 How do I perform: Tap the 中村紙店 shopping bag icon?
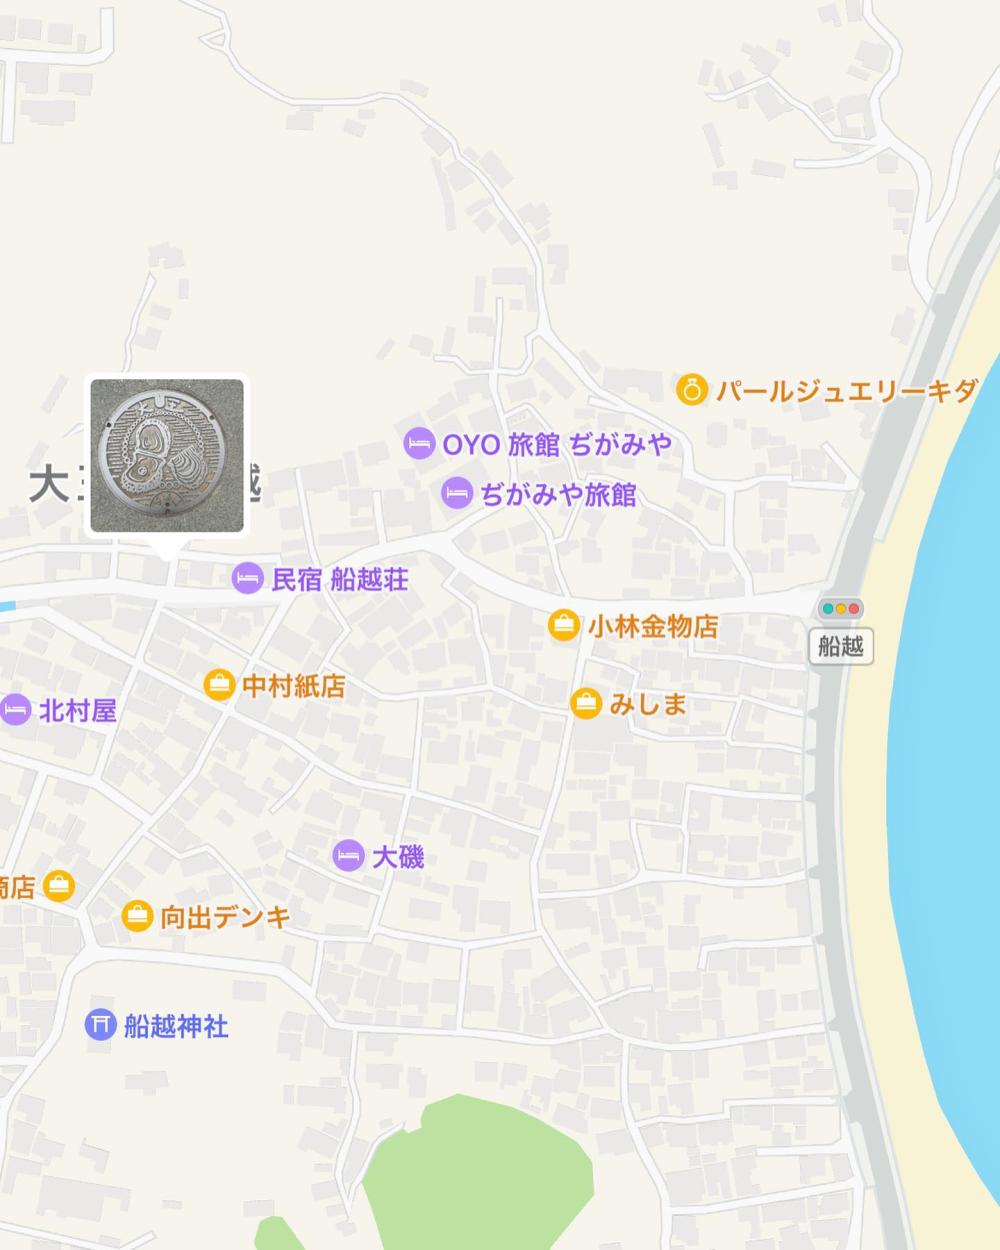click(x=218, y=685)
